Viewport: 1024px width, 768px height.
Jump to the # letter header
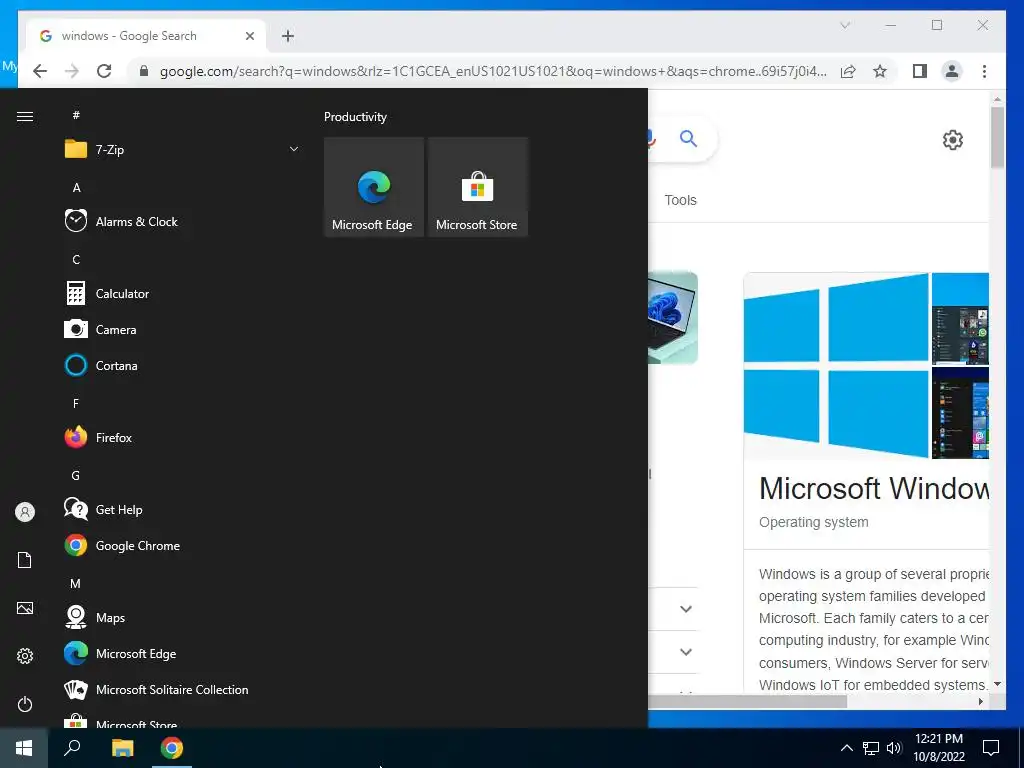[76, 115]
